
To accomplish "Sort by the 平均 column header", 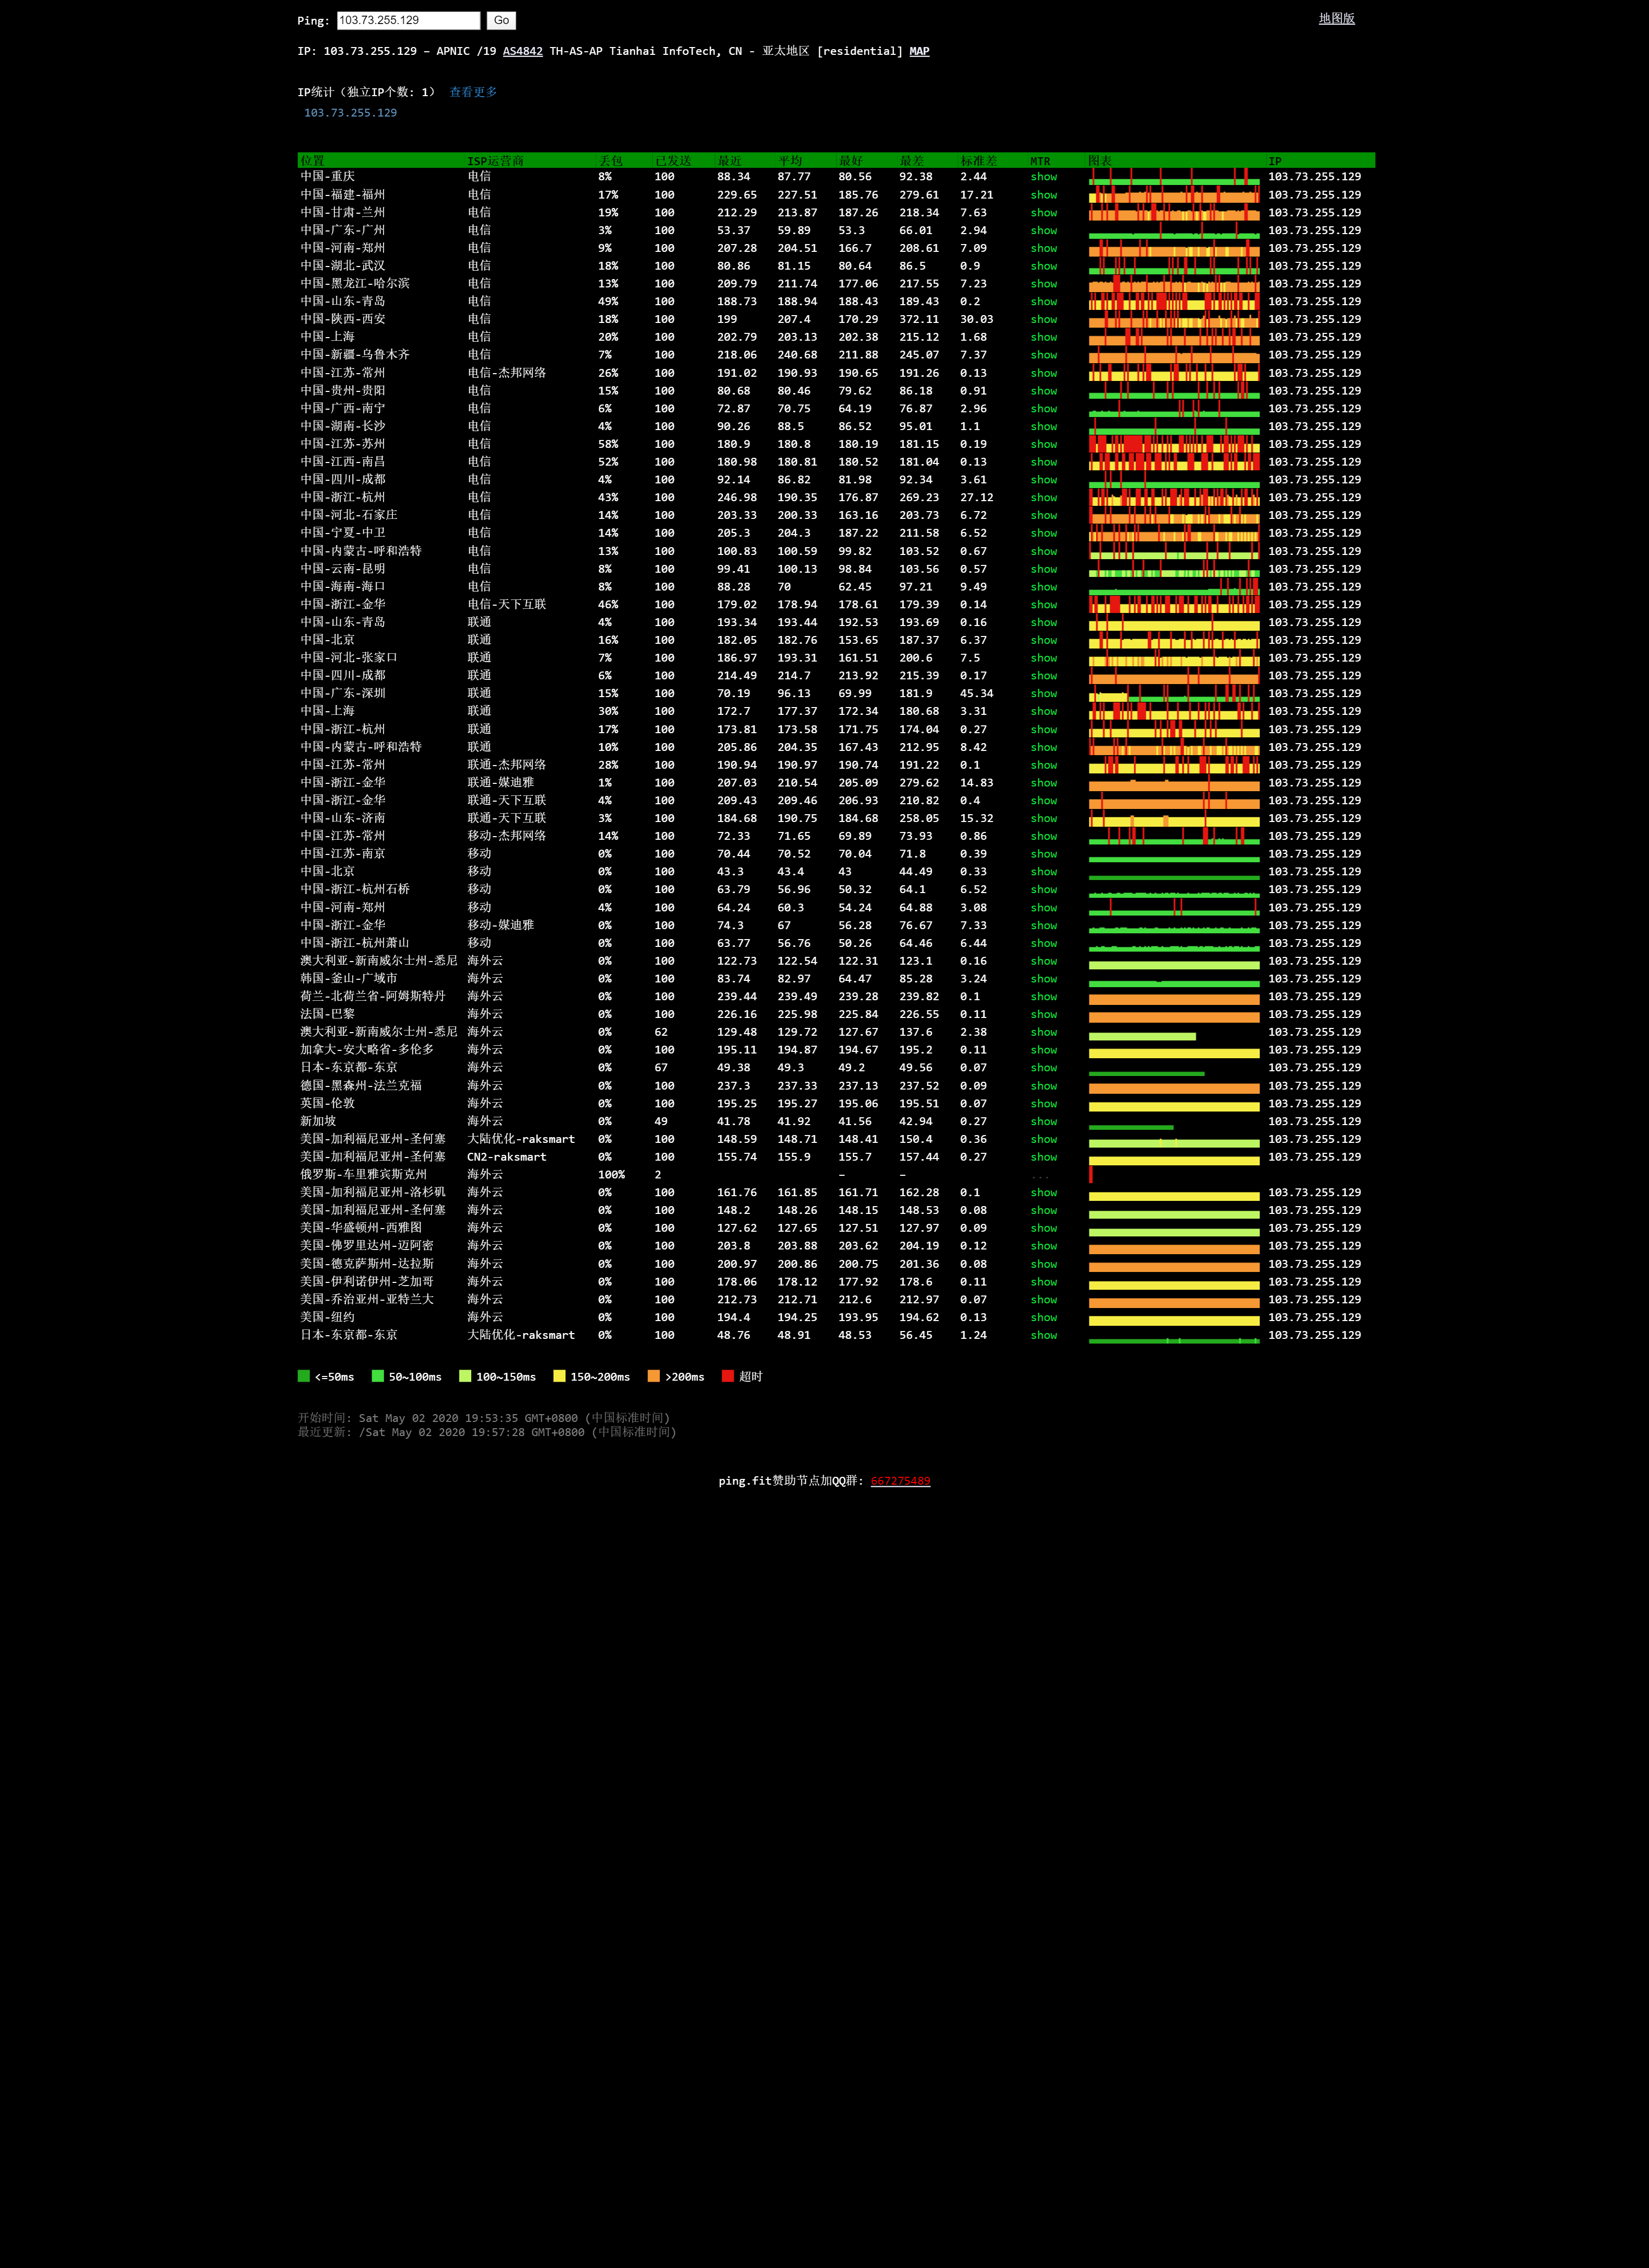I will 790,161.
